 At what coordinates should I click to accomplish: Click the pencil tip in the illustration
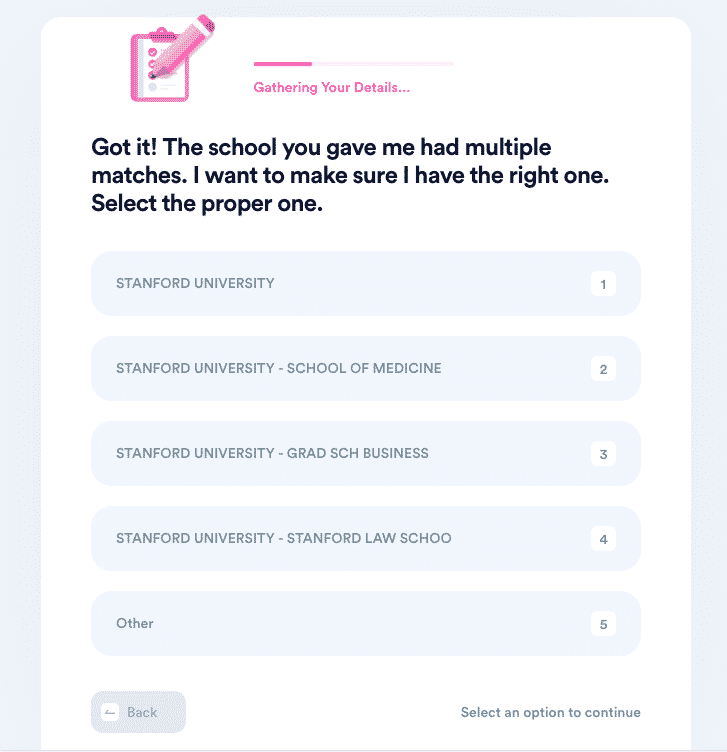click(153, 75)
